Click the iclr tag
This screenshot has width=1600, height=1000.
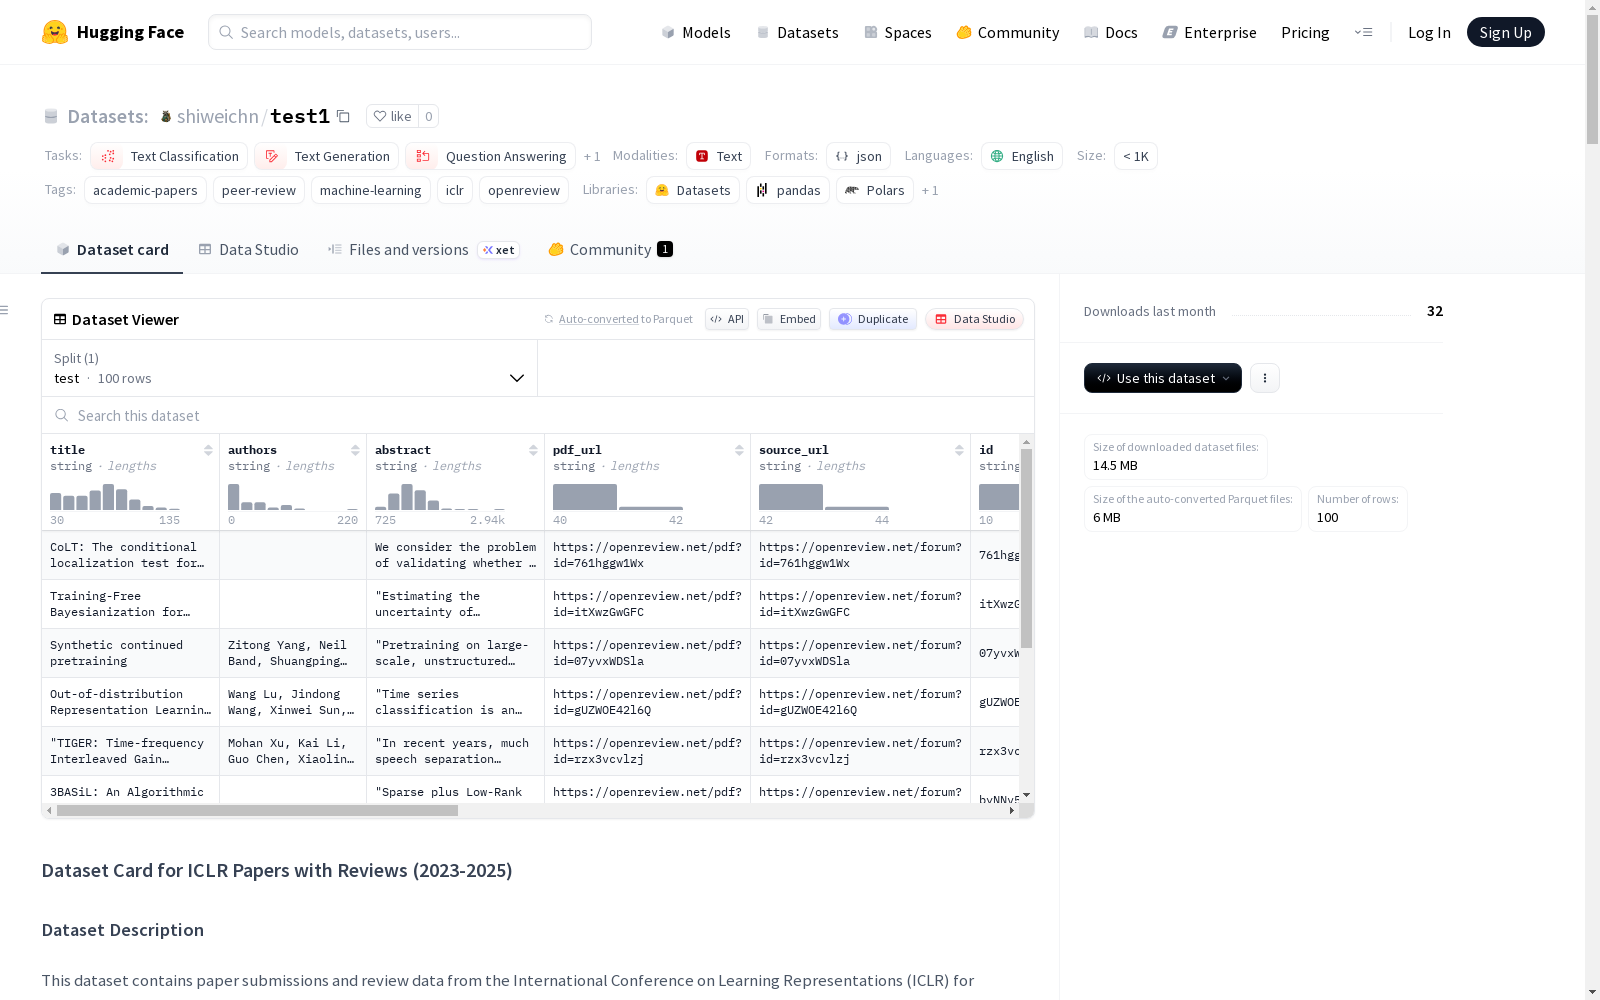click(455, 190)
